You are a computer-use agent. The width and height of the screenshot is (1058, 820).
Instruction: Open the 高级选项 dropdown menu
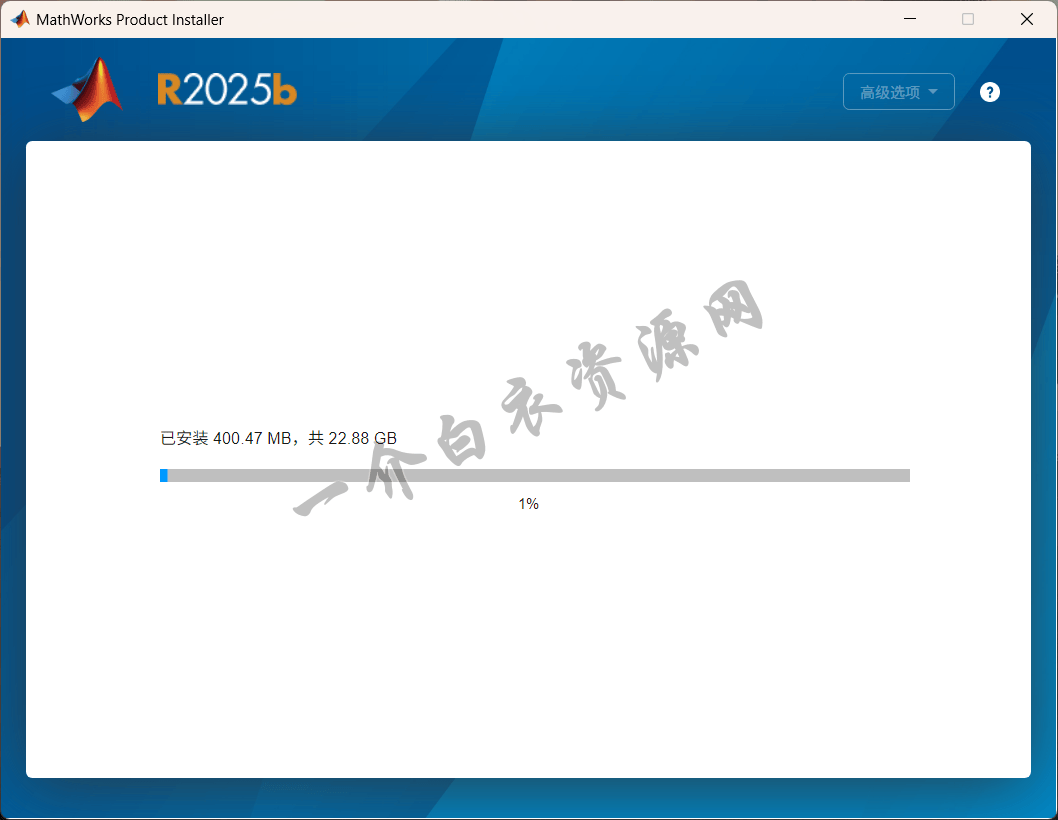(890, 92)
